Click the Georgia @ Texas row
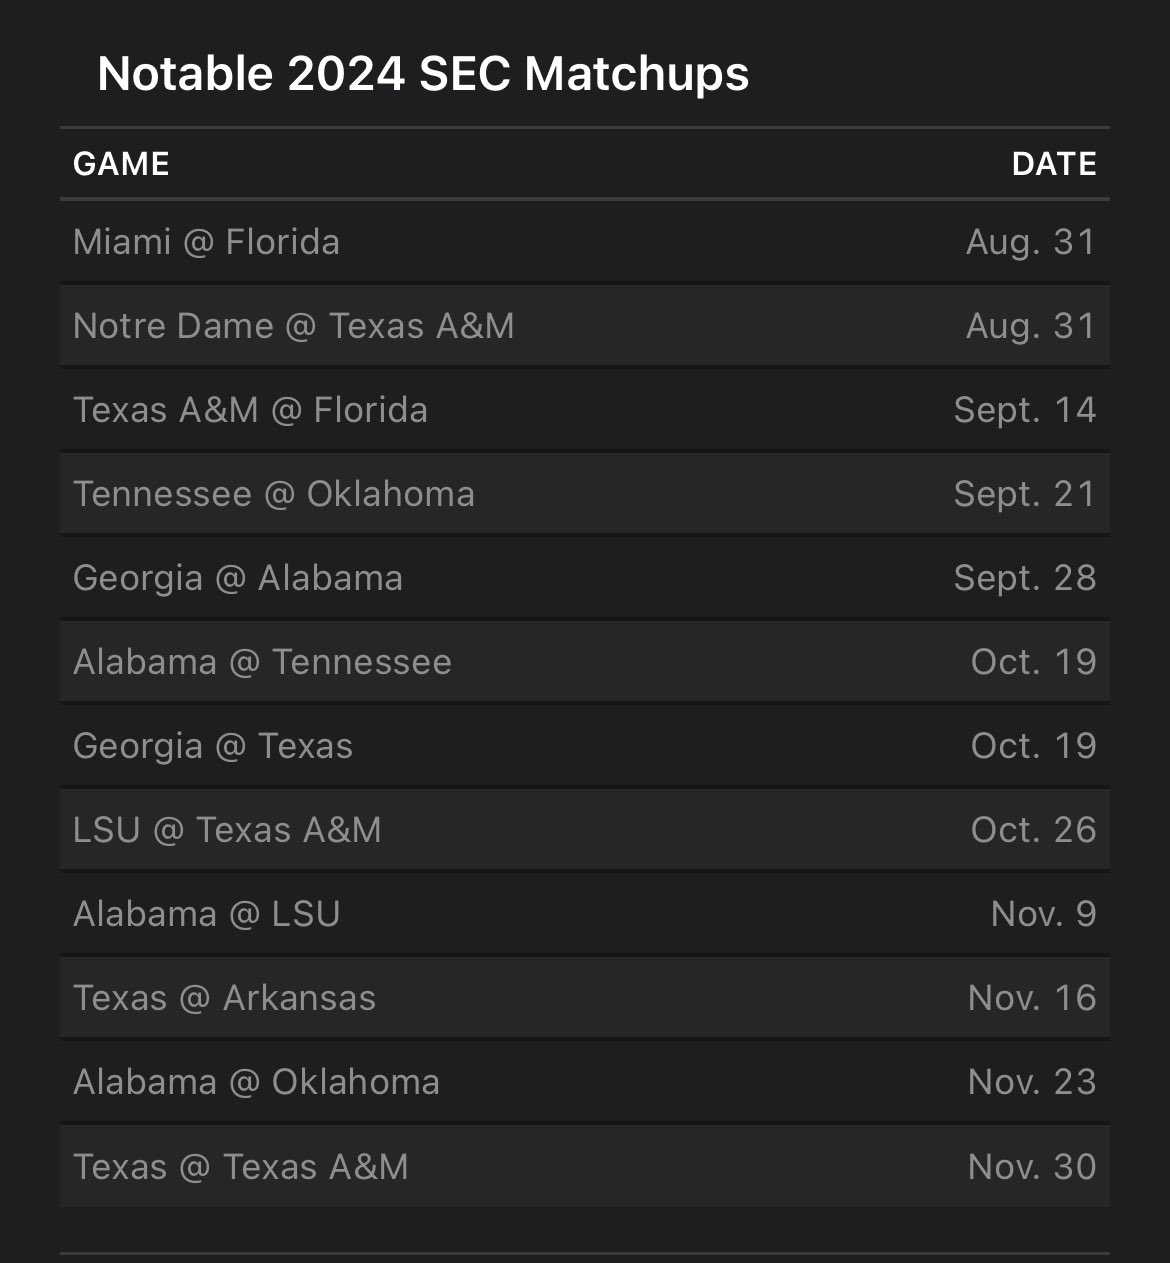This screenshot has width=1170, height=1263. point(585,746)
